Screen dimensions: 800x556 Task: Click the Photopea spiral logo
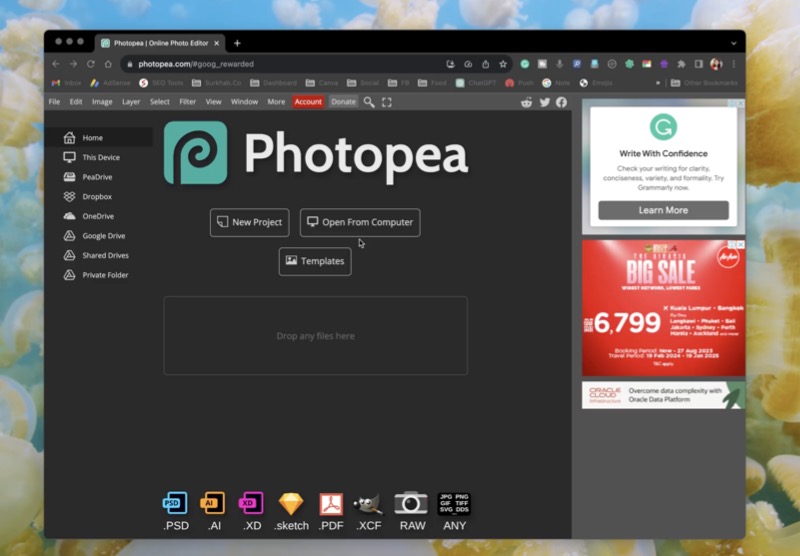pos(195,153)
